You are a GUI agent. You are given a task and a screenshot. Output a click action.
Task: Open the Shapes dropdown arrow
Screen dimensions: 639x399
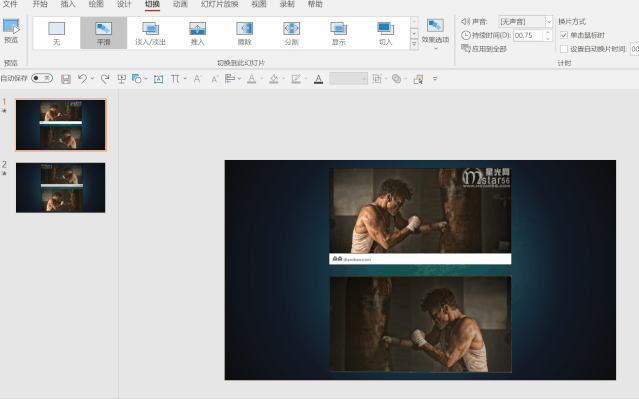point(146,79)
